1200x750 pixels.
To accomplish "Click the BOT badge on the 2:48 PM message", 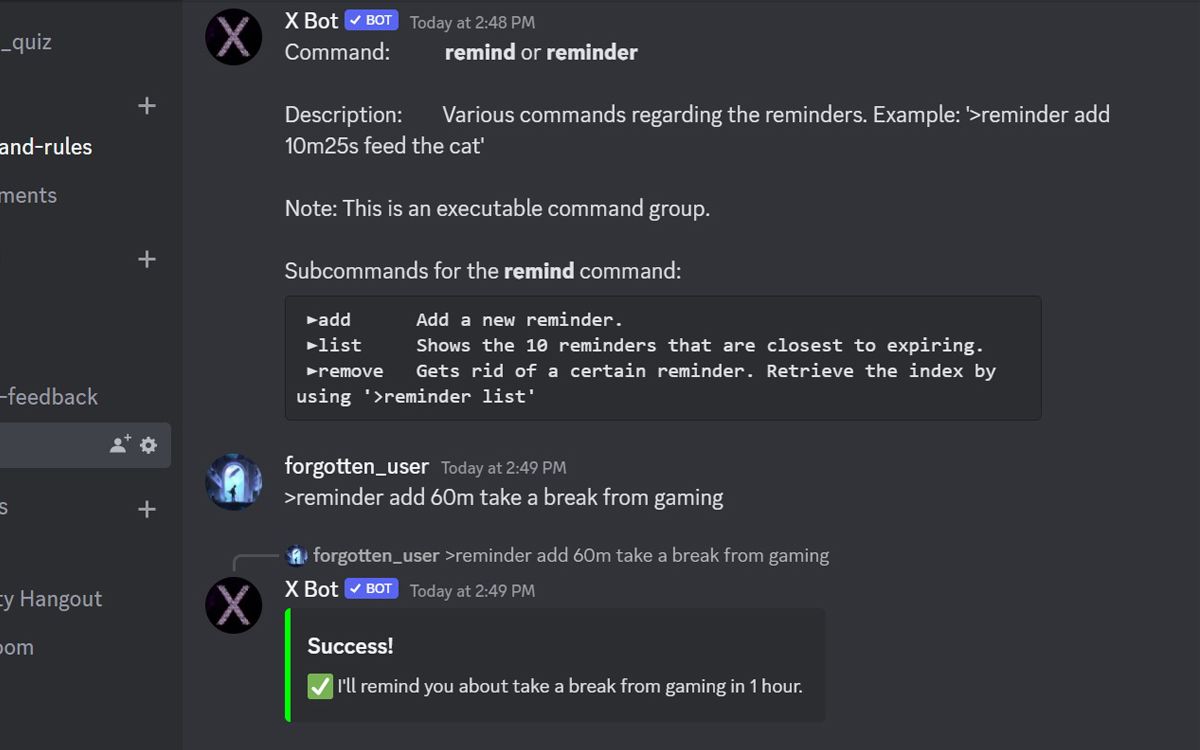I will pyautogui.click(x=372, y=21).
